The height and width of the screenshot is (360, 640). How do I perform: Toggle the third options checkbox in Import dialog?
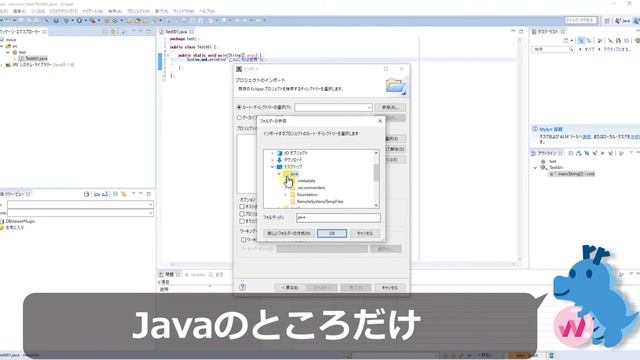pyautogui.click(x=242, y=221)
